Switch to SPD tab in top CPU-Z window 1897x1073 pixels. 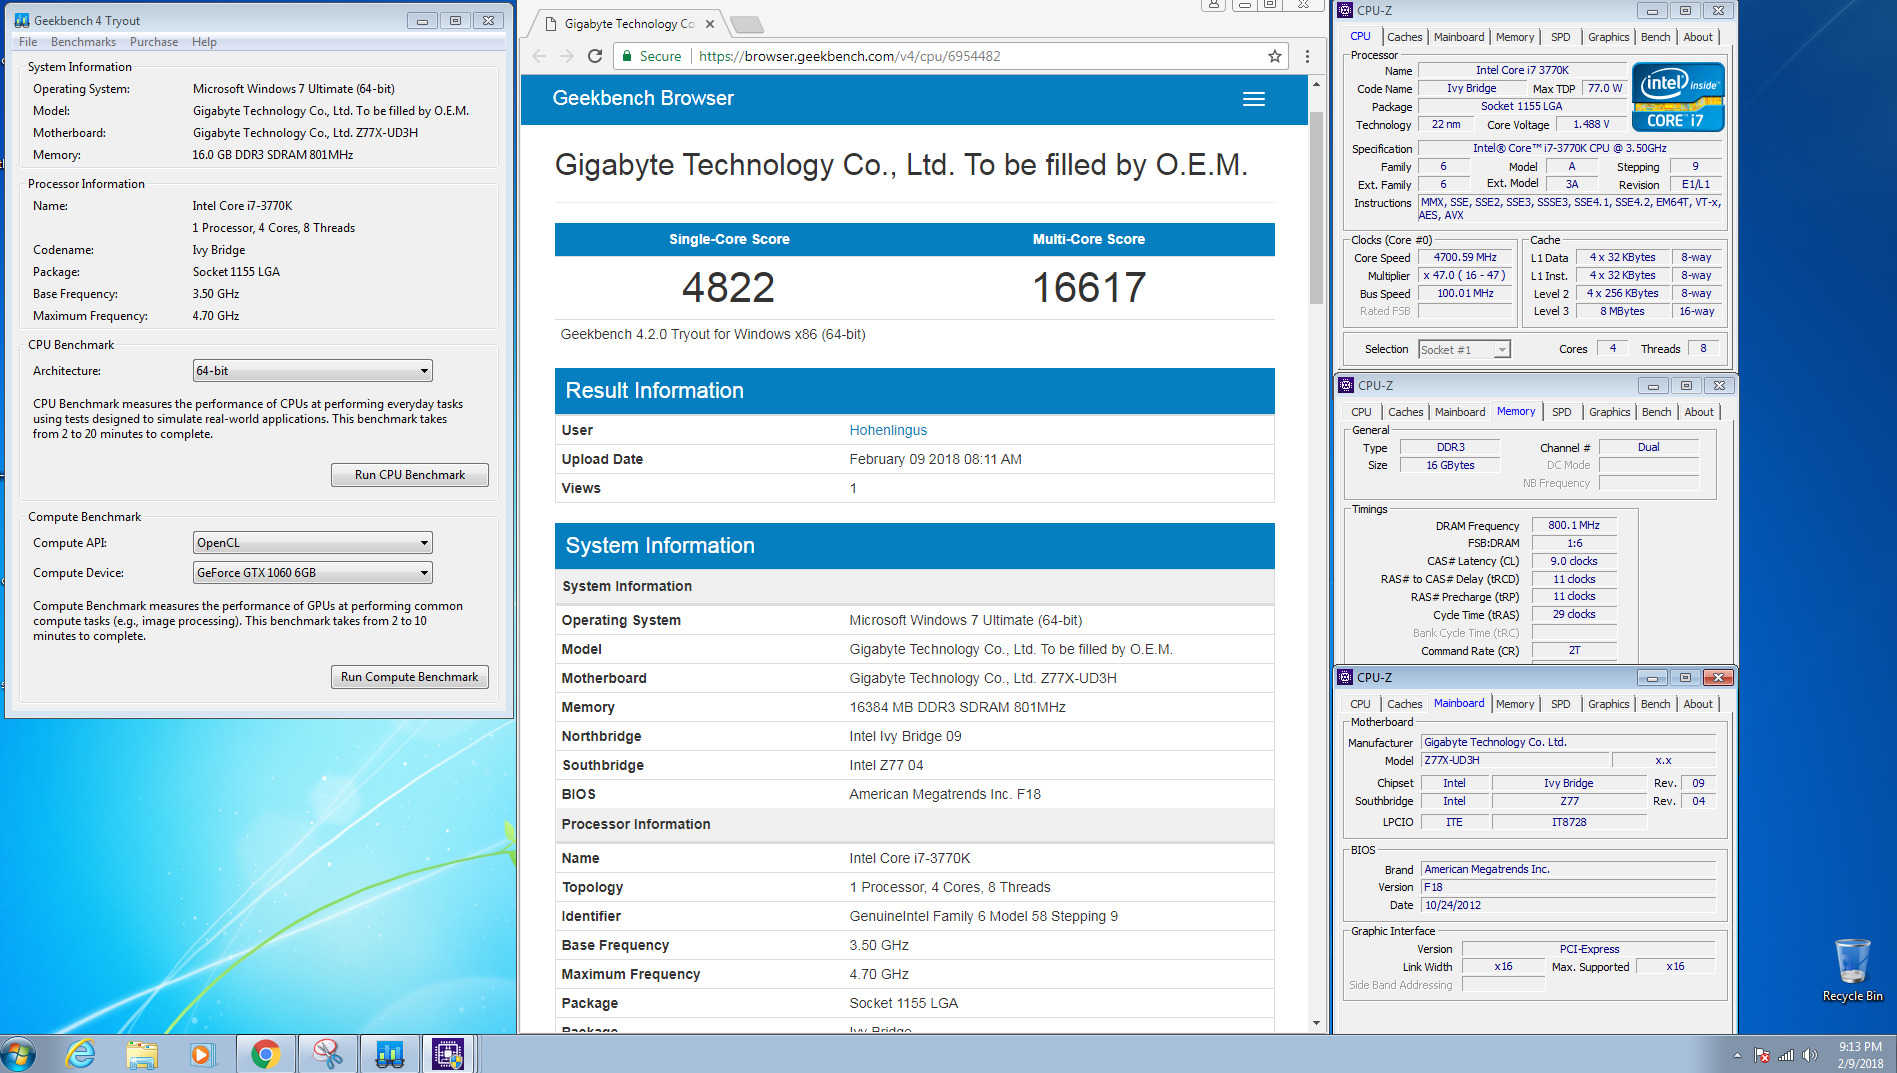(1560, 37)
